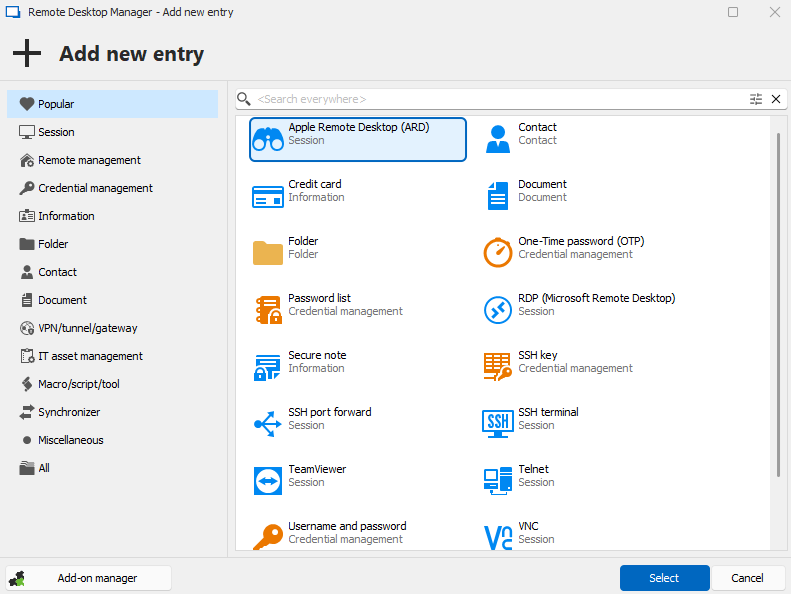The height and width of the screenshot is (594, 791).
Task: Show the Credential management category
Action: [112, 188]
